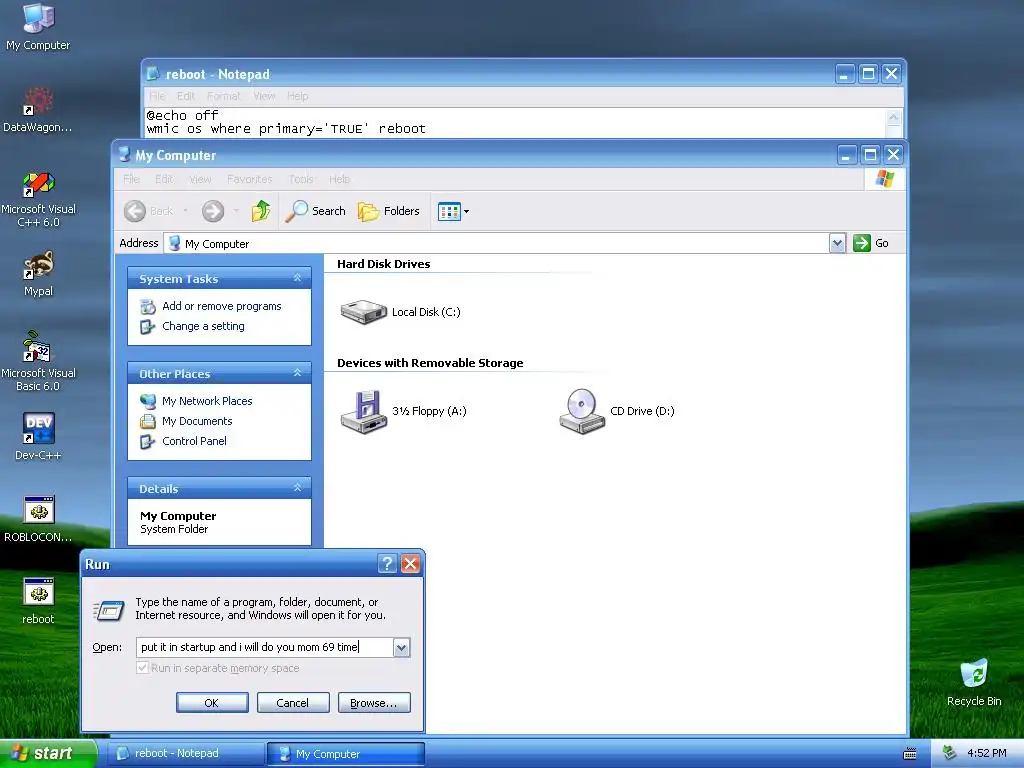Open File menu in My Computer

(x=131, y=179)
